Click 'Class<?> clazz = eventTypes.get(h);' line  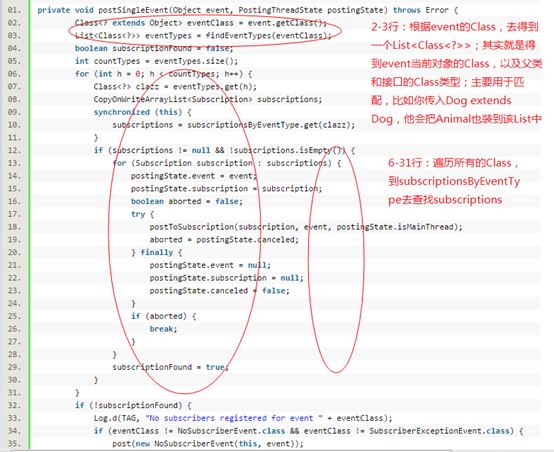[x=175, y=87]
